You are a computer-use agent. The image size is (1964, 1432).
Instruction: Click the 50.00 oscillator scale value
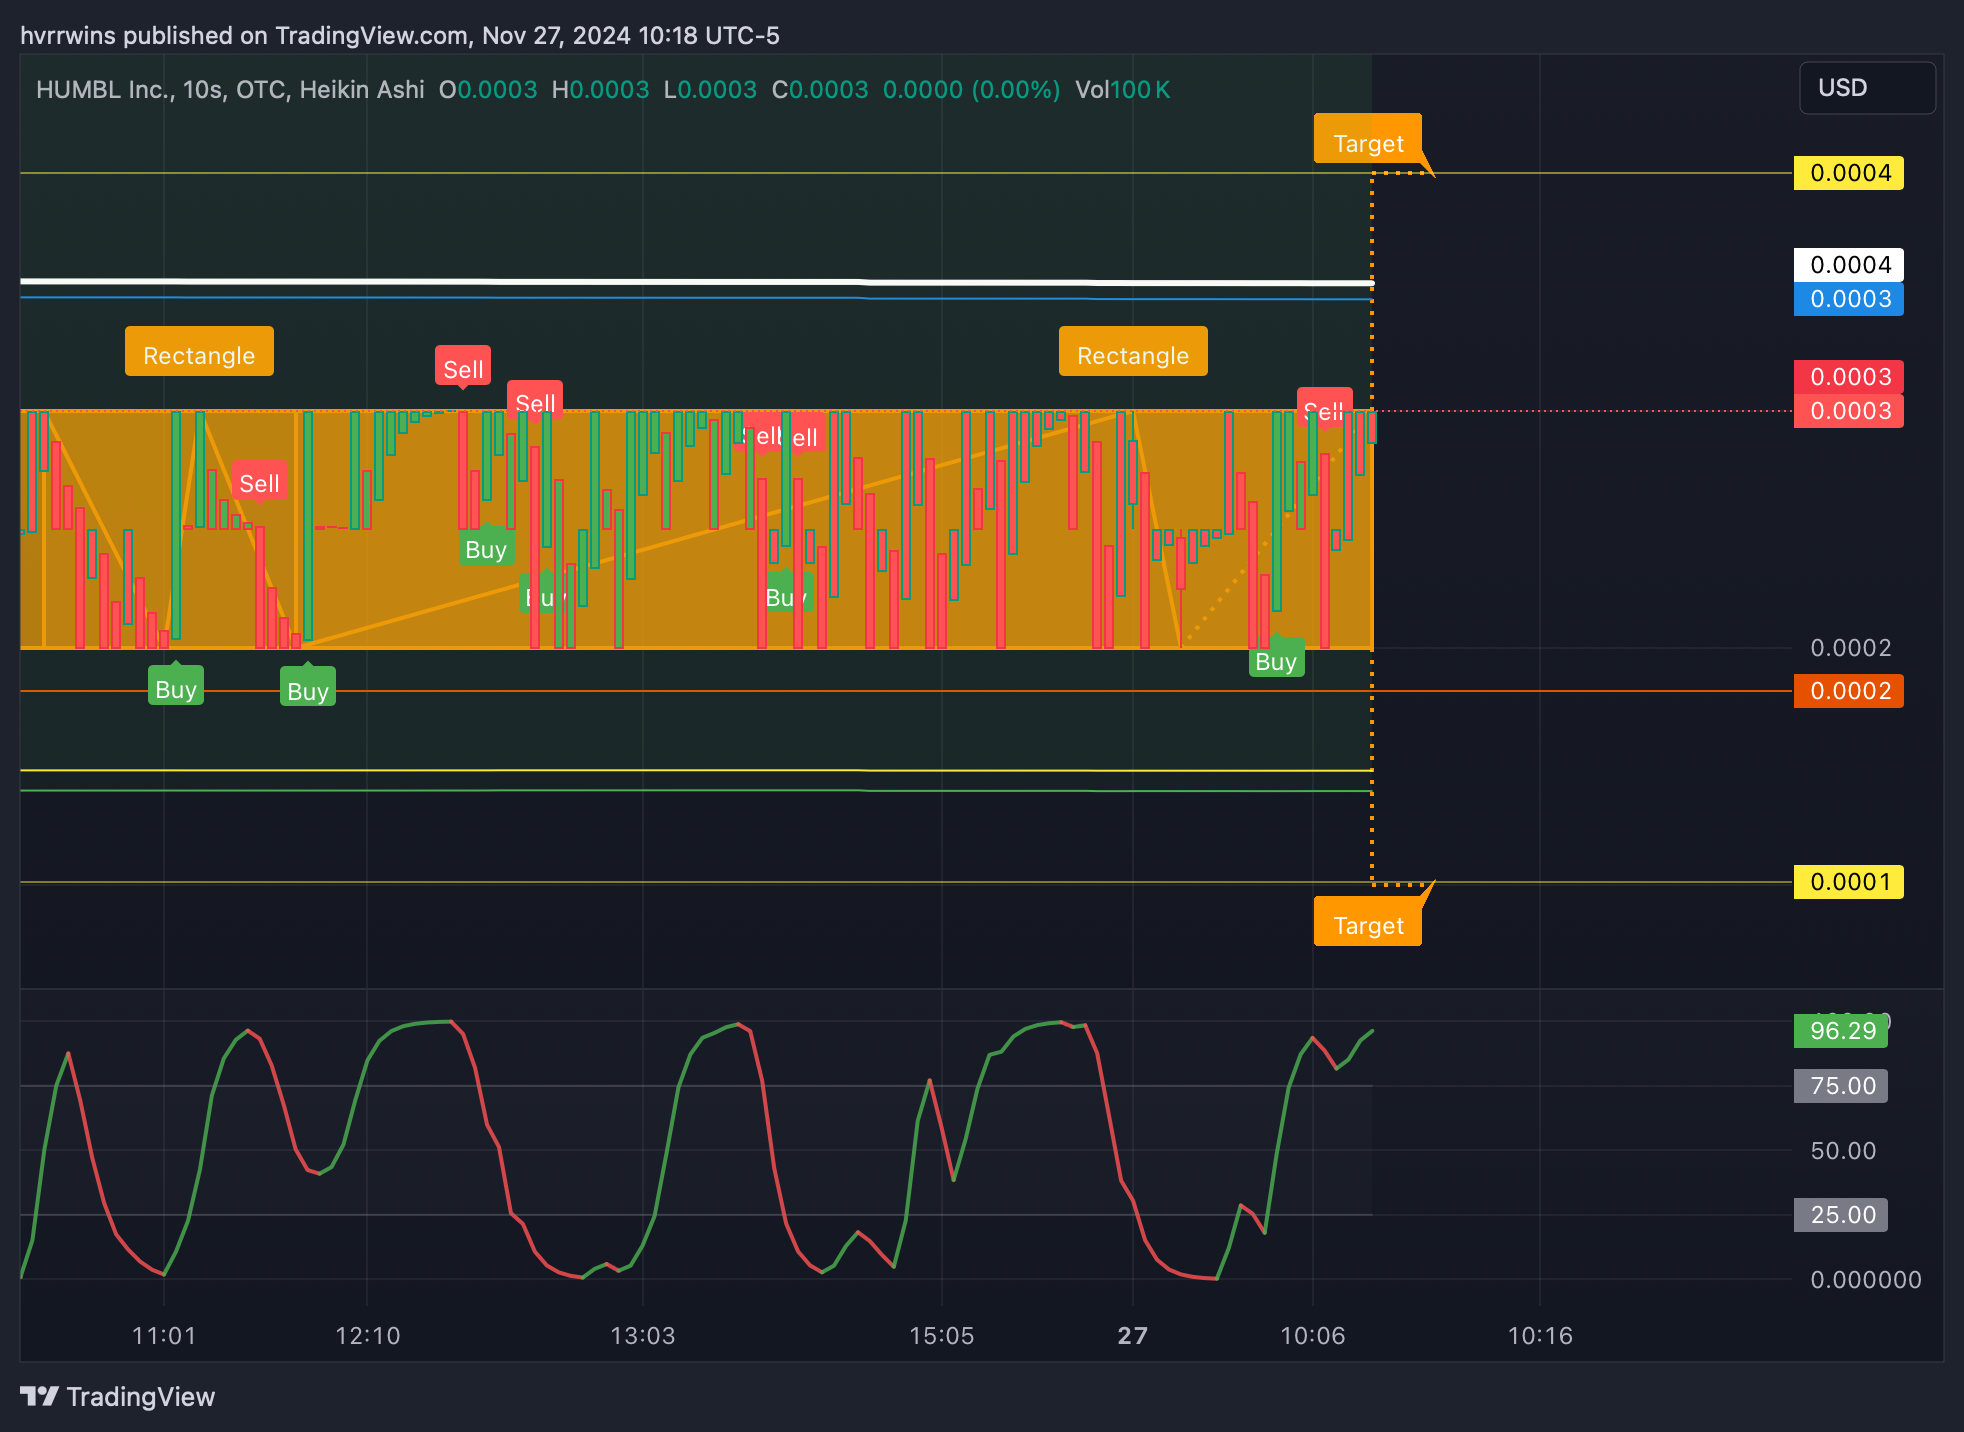1843,1151
